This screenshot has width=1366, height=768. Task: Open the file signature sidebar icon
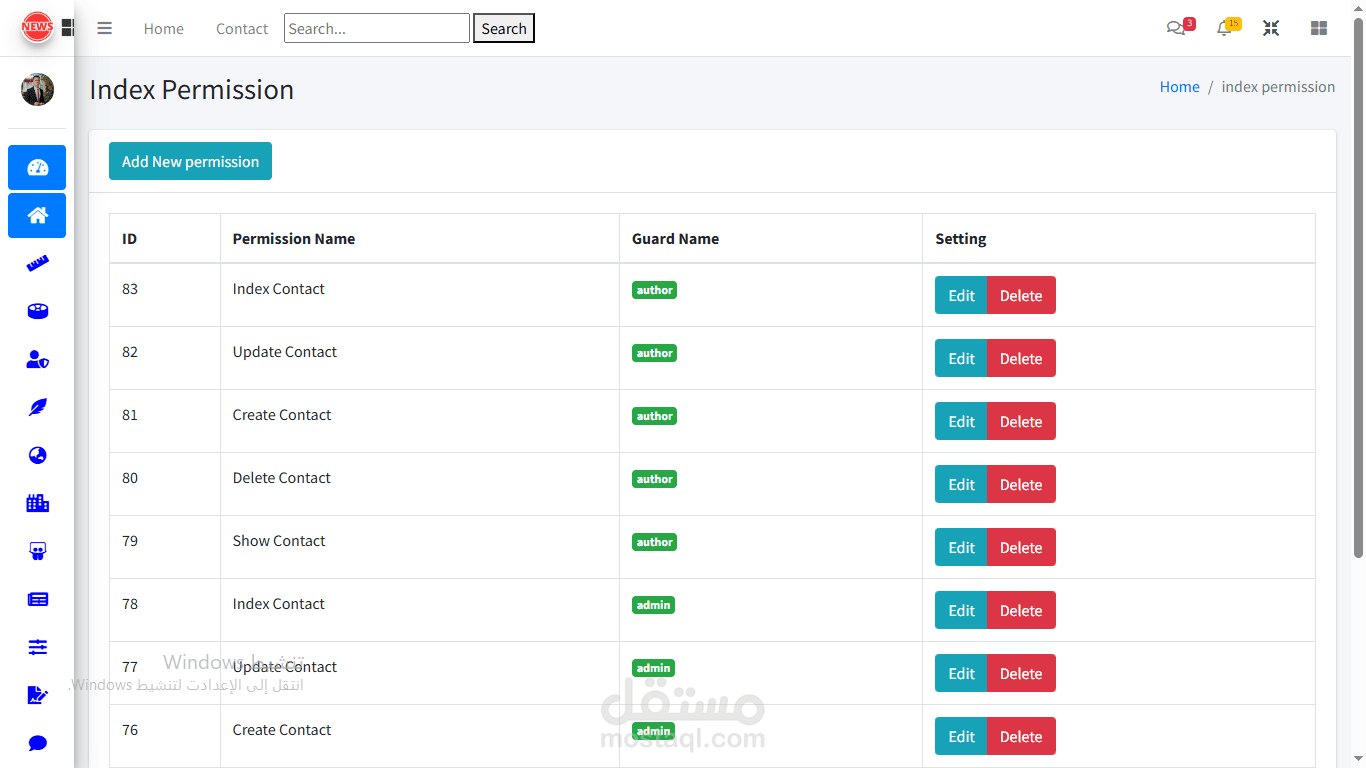click(37, 695)
